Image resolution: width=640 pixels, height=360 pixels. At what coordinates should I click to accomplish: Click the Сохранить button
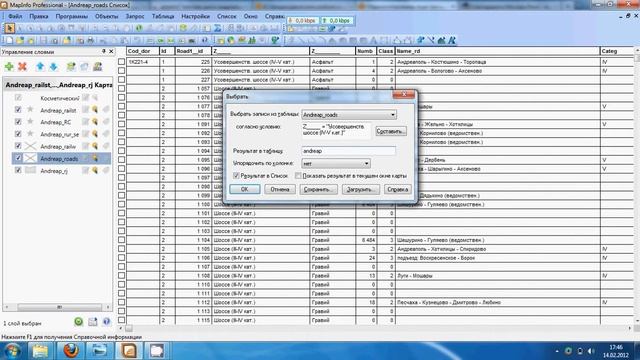click(318, 189)
